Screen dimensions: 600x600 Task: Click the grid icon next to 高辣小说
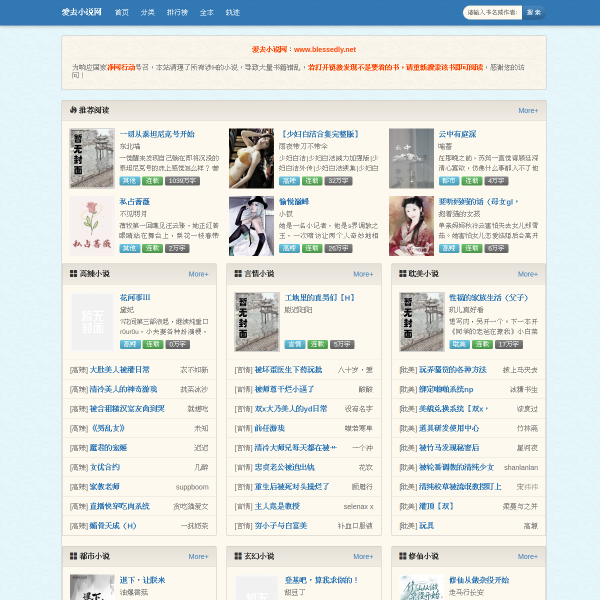pyautogui.click(x=73, y=274)
